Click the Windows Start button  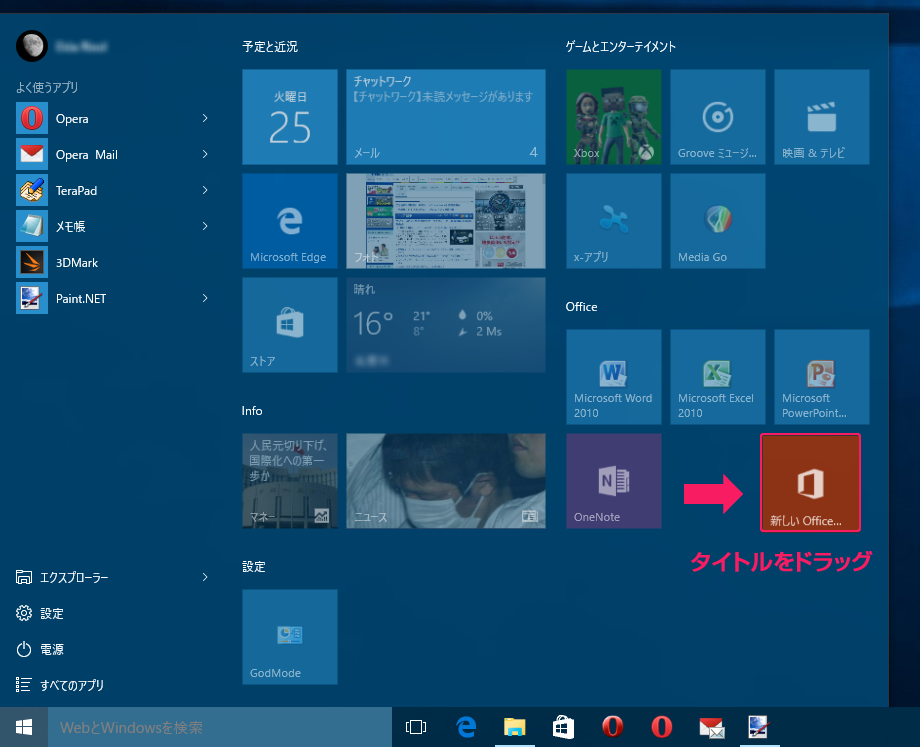pyautogui.click(x=23, y=727)
